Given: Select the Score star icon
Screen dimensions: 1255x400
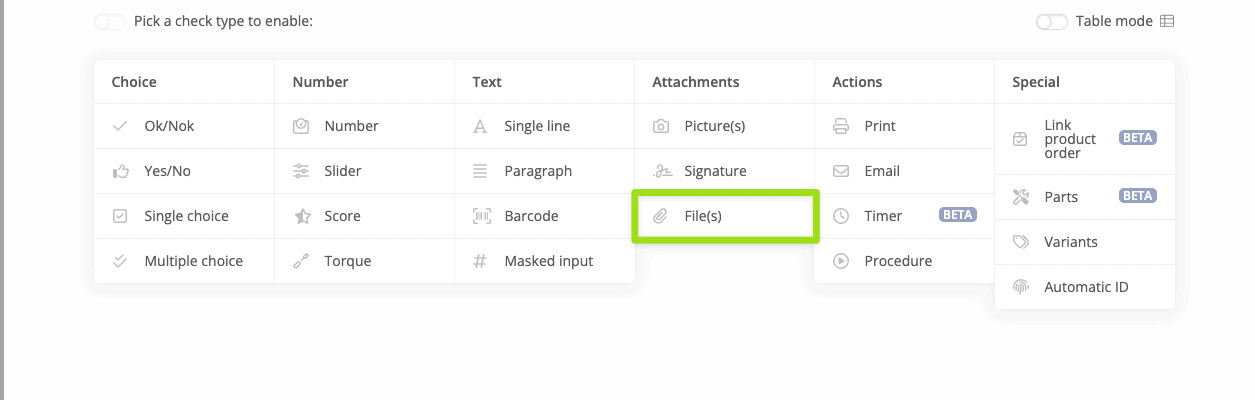Looking at the screenshot, I should pyautogui.click(x=301, y=216).
